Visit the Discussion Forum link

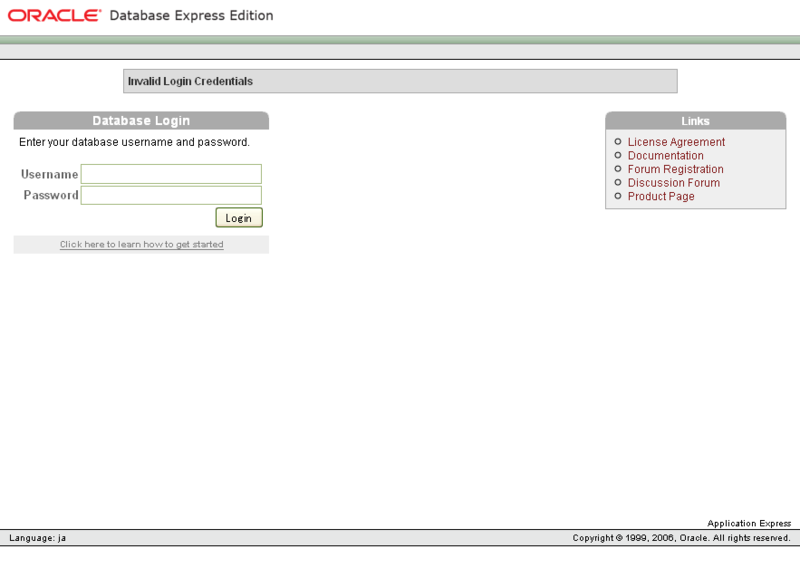pos(673,183)
